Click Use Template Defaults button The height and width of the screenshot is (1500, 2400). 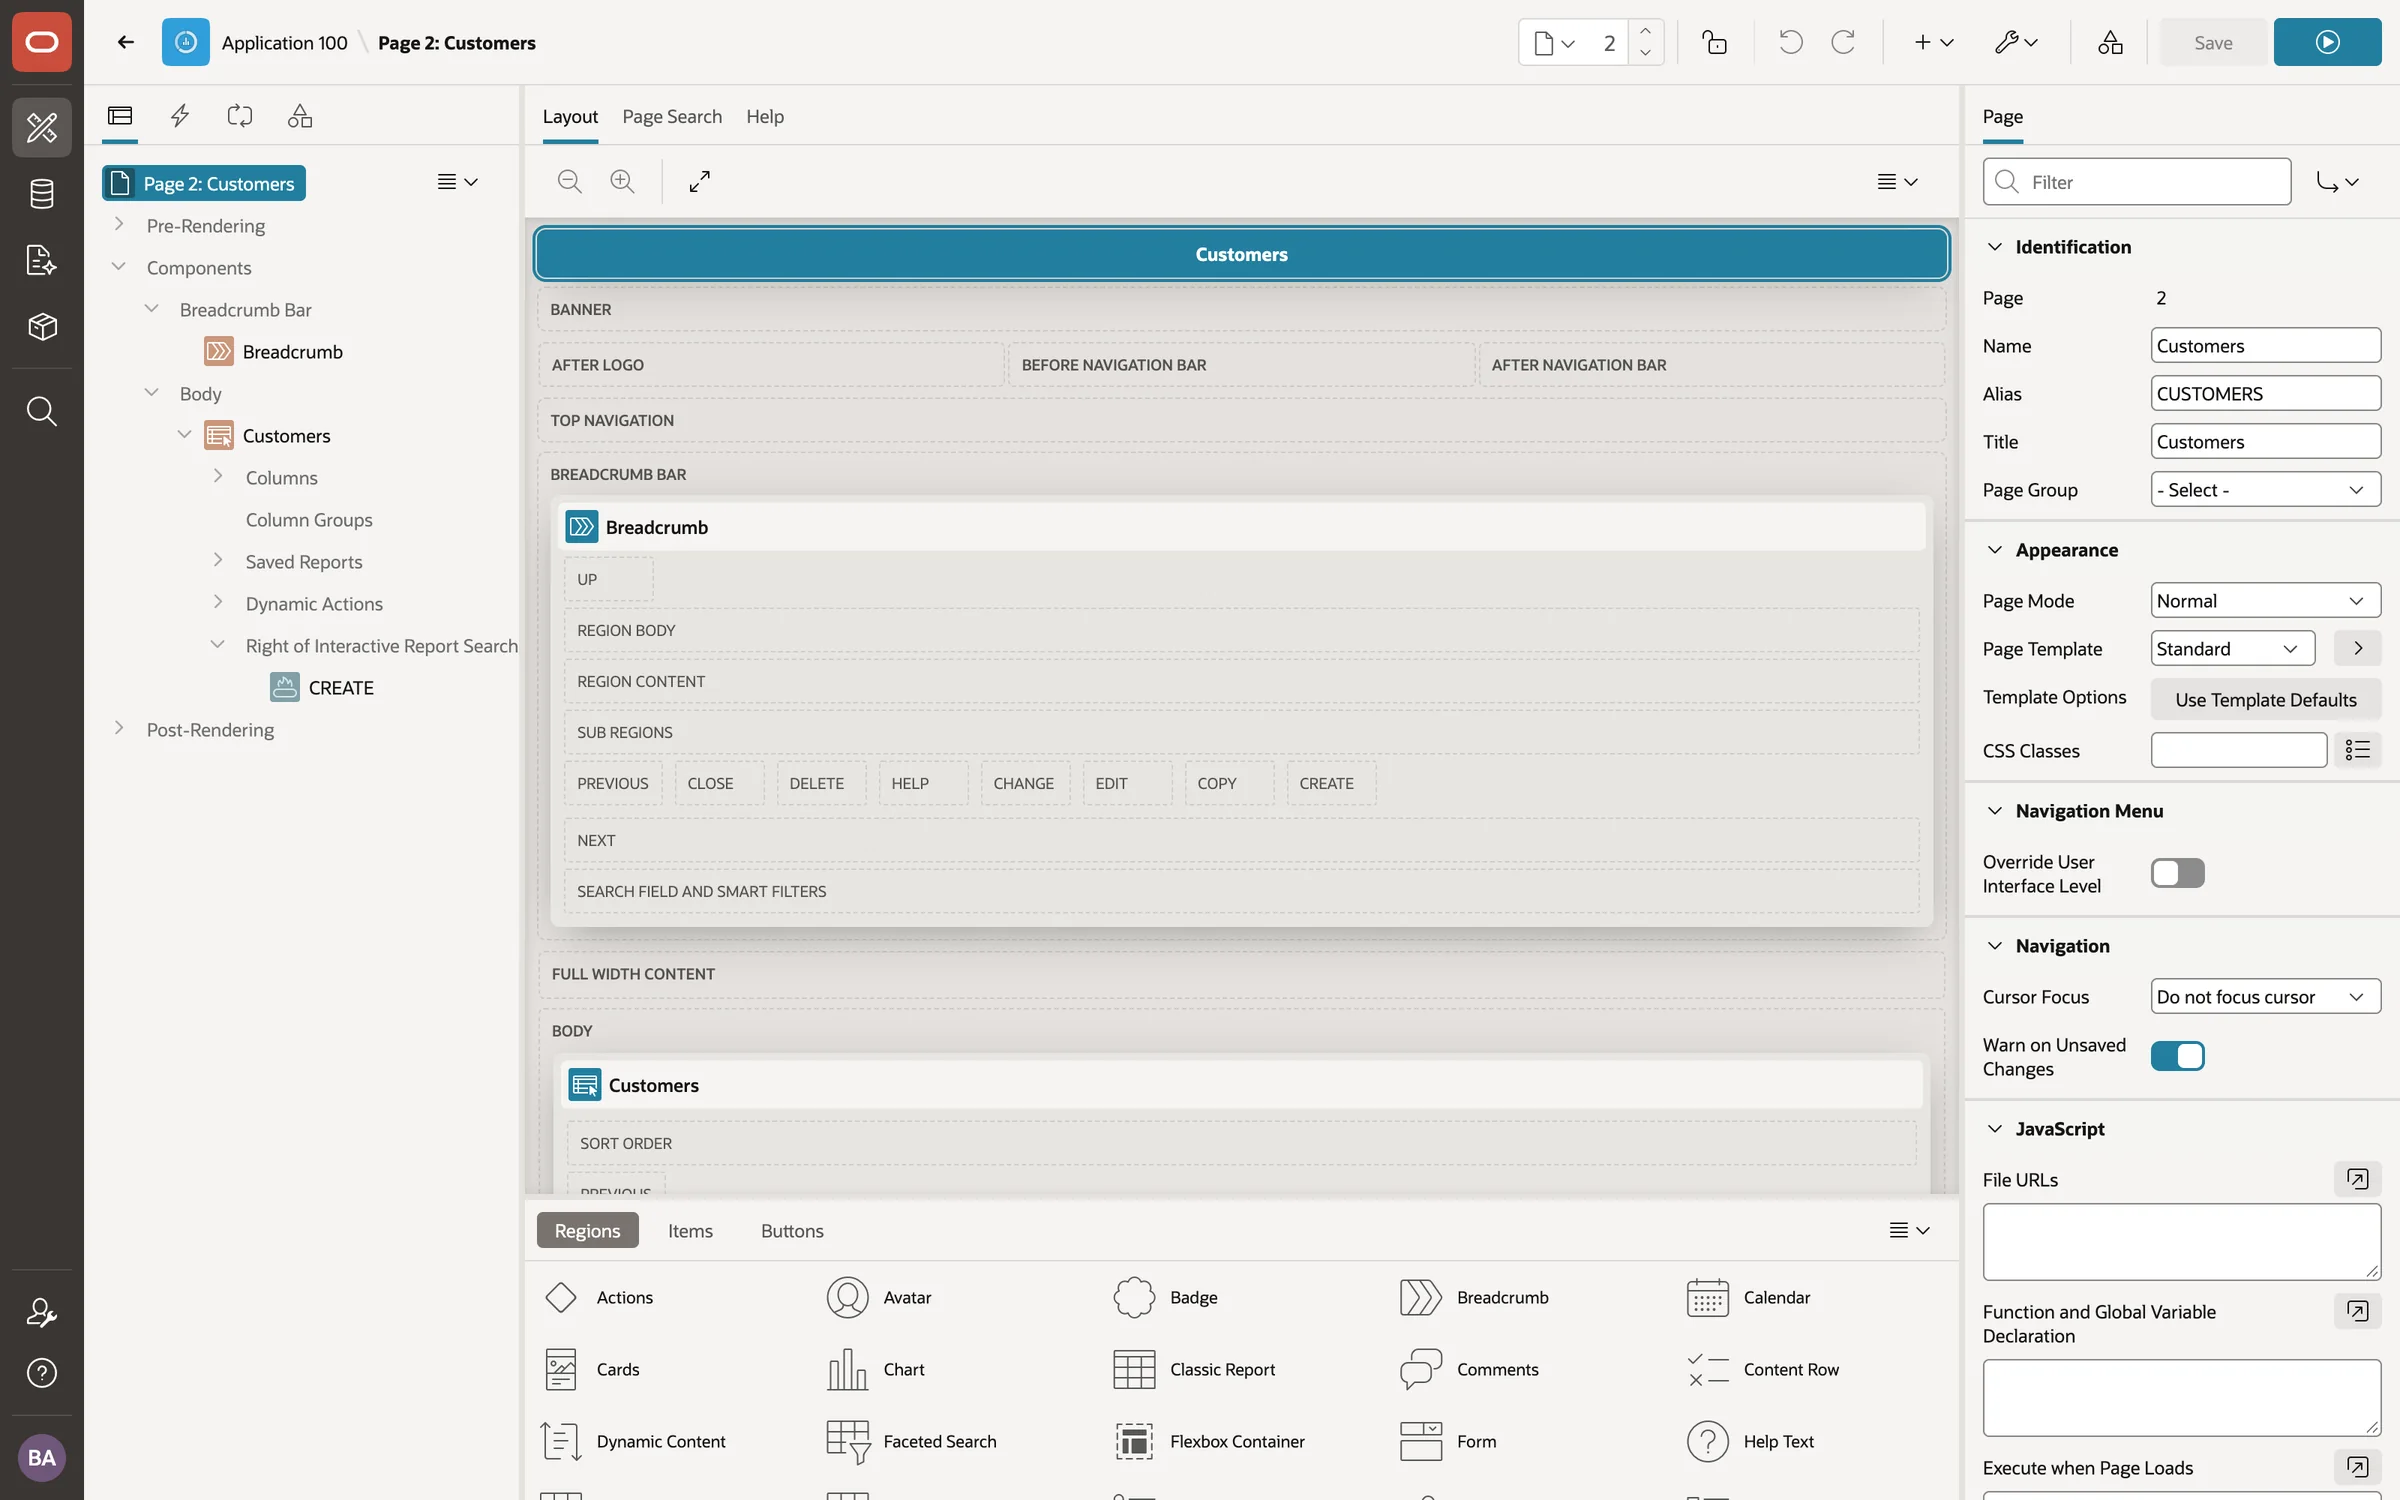(2265, 699)
